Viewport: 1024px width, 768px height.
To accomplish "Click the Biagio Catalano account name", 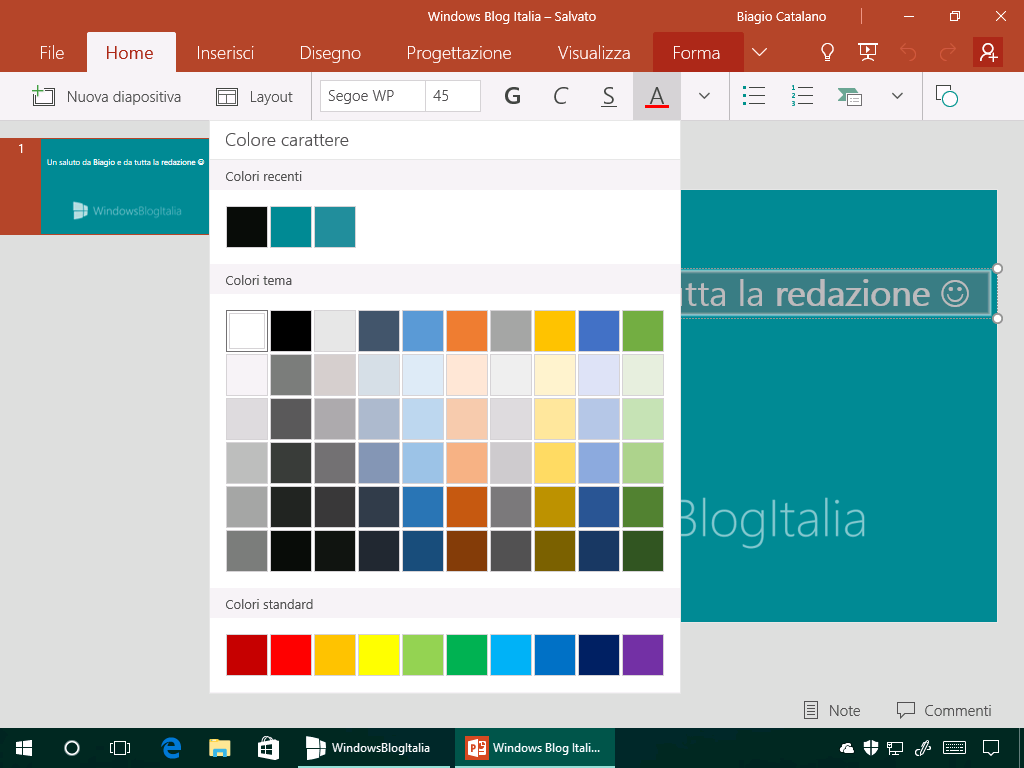I will (782, 16).
